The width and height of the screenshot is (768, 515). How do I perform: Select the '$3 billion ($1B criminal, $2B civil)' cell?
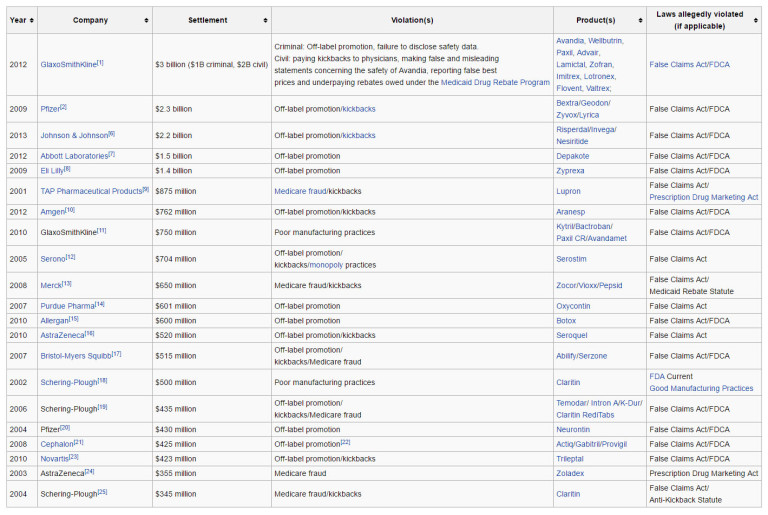click(x=212, y=65)
